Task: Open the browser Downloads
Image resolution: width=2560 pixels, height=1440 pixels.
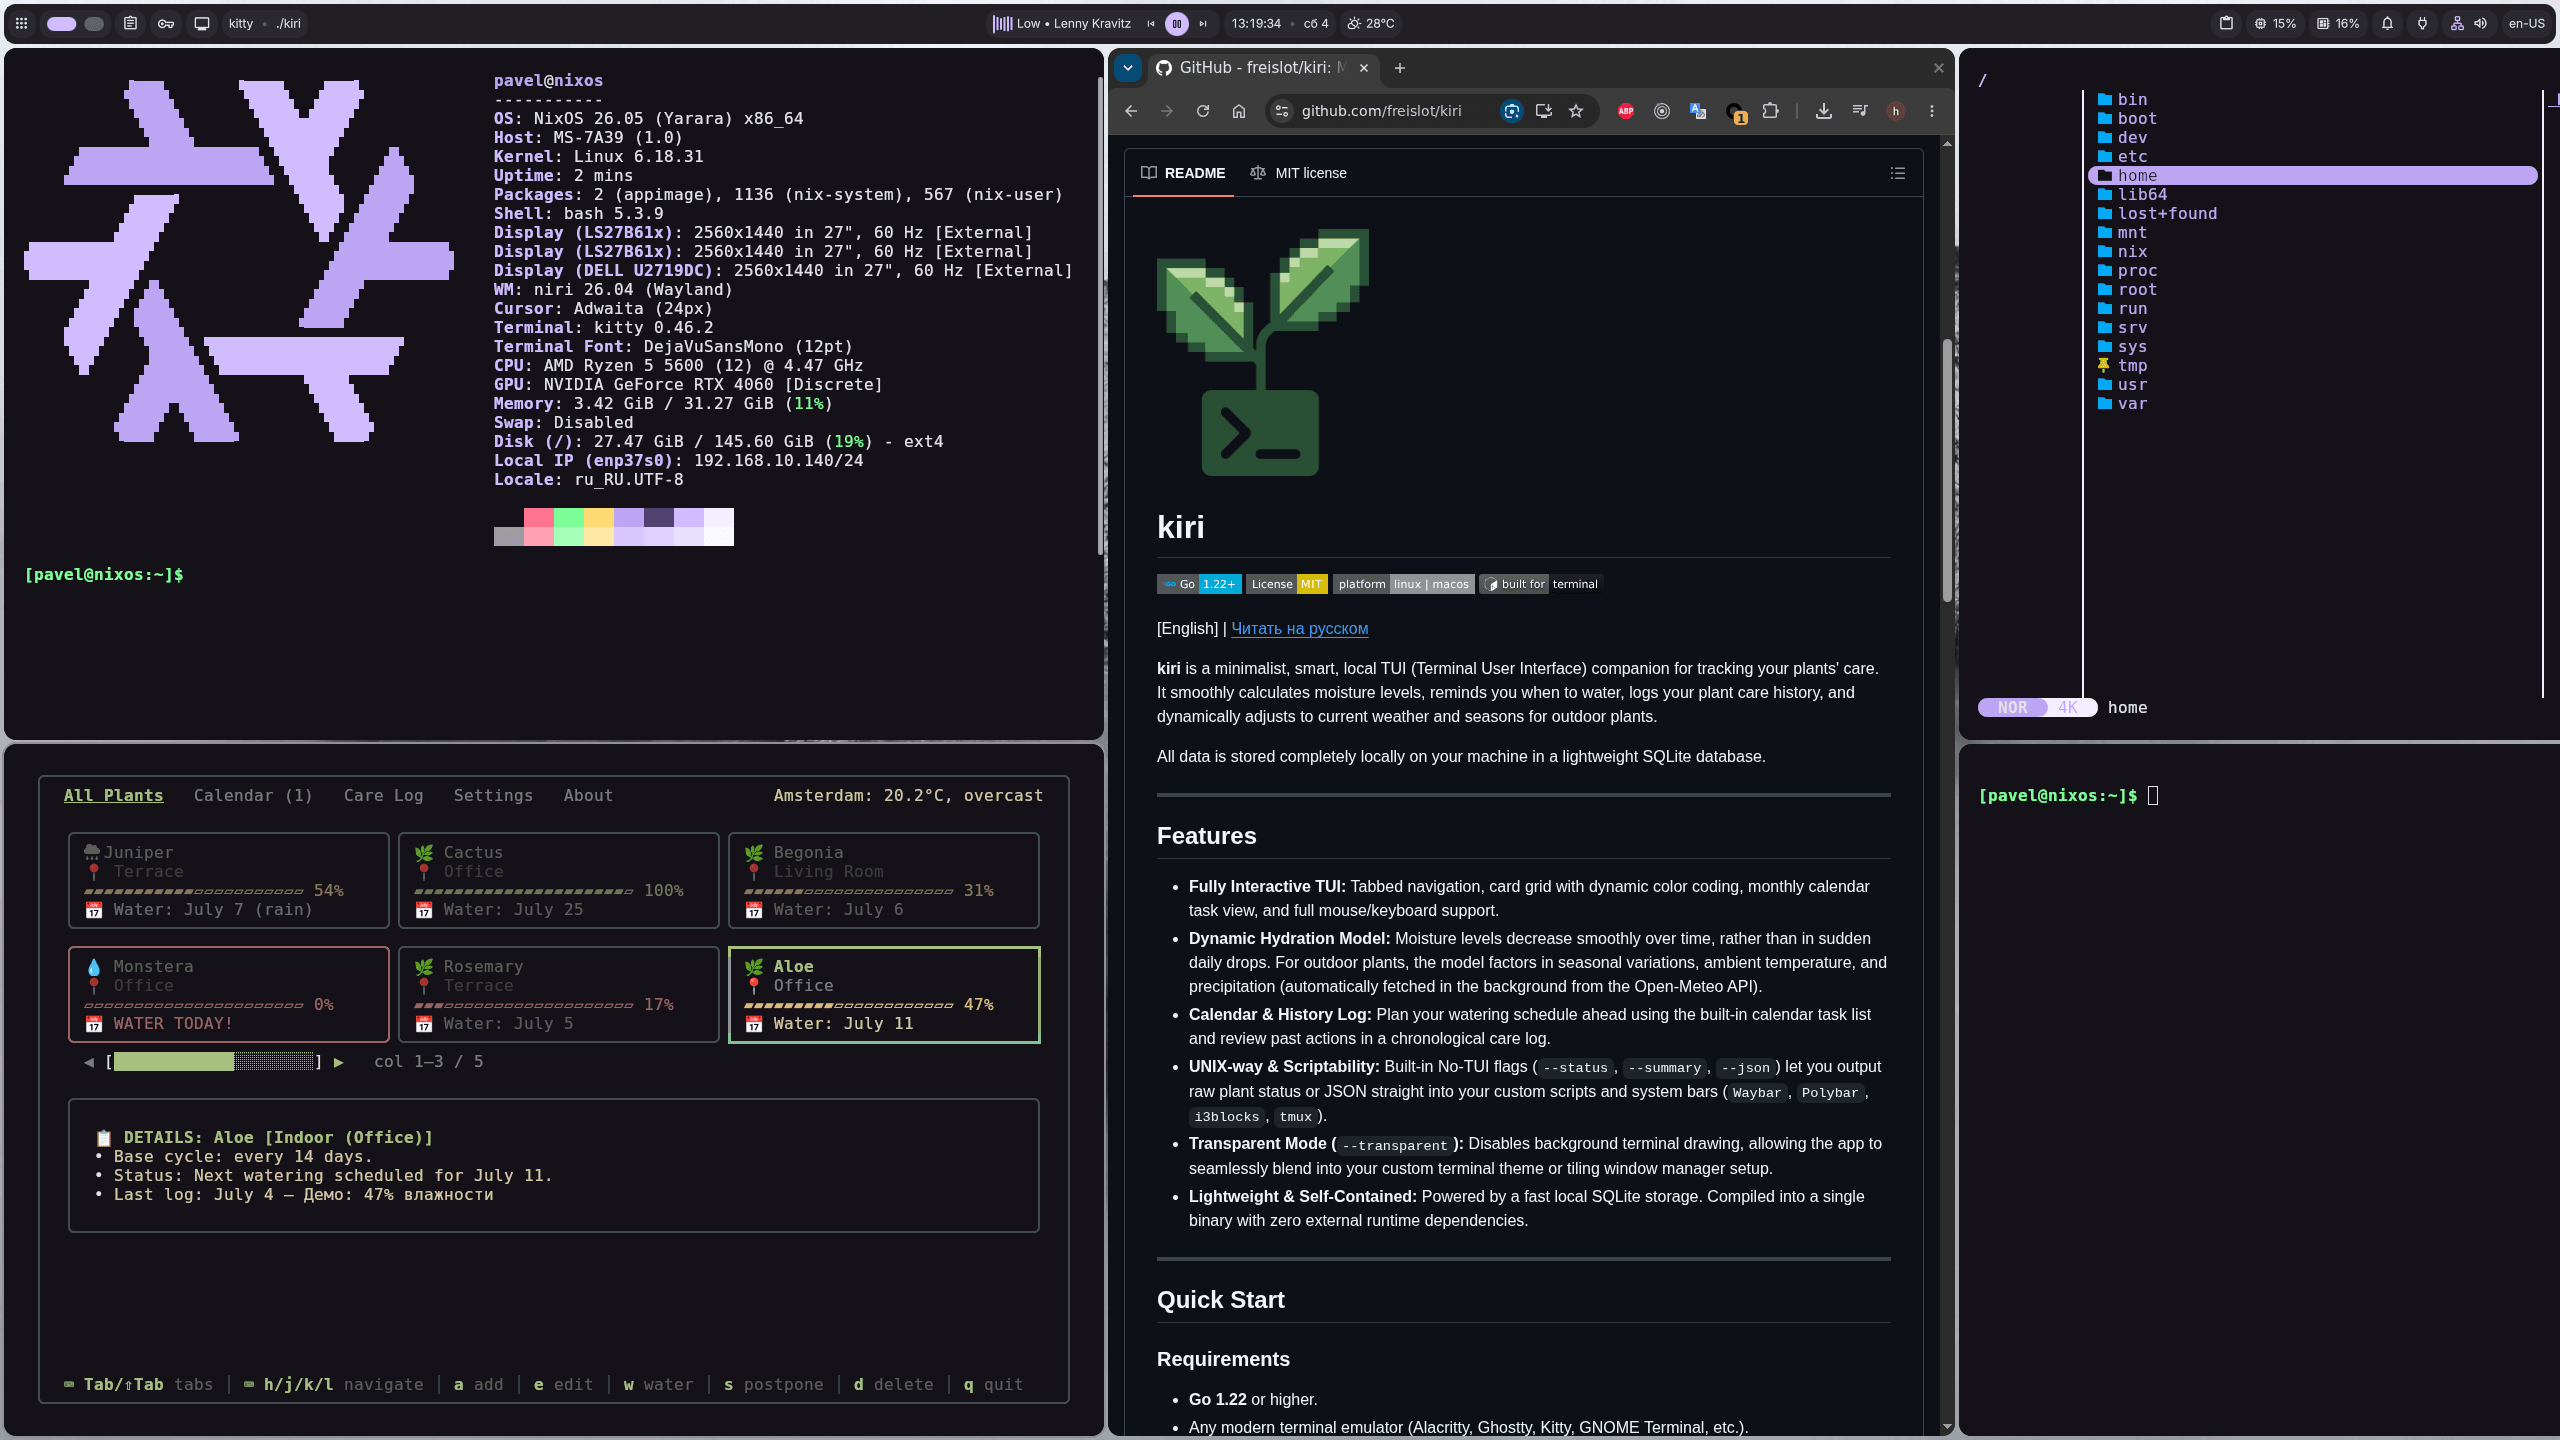Action: coord(1824,111)
